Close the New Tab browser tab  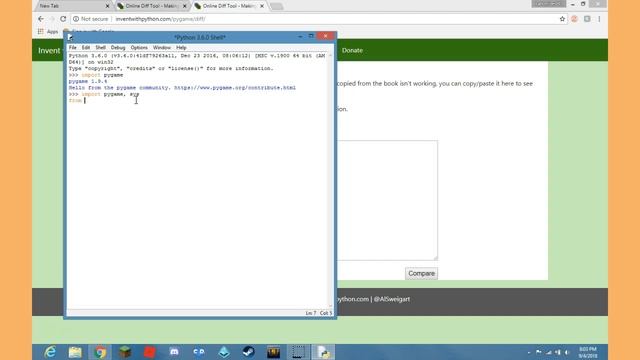point(107,6)
